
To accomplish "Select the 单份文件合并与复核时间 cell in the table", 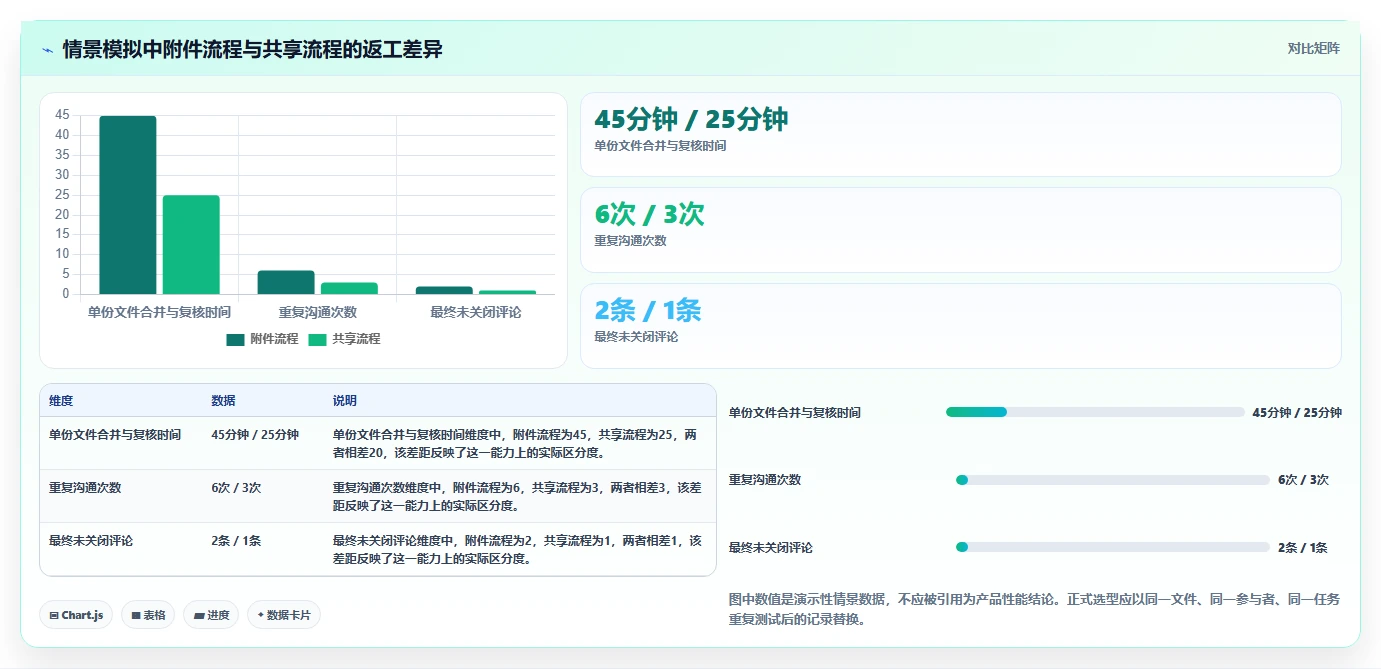I will tap(115, 435).
